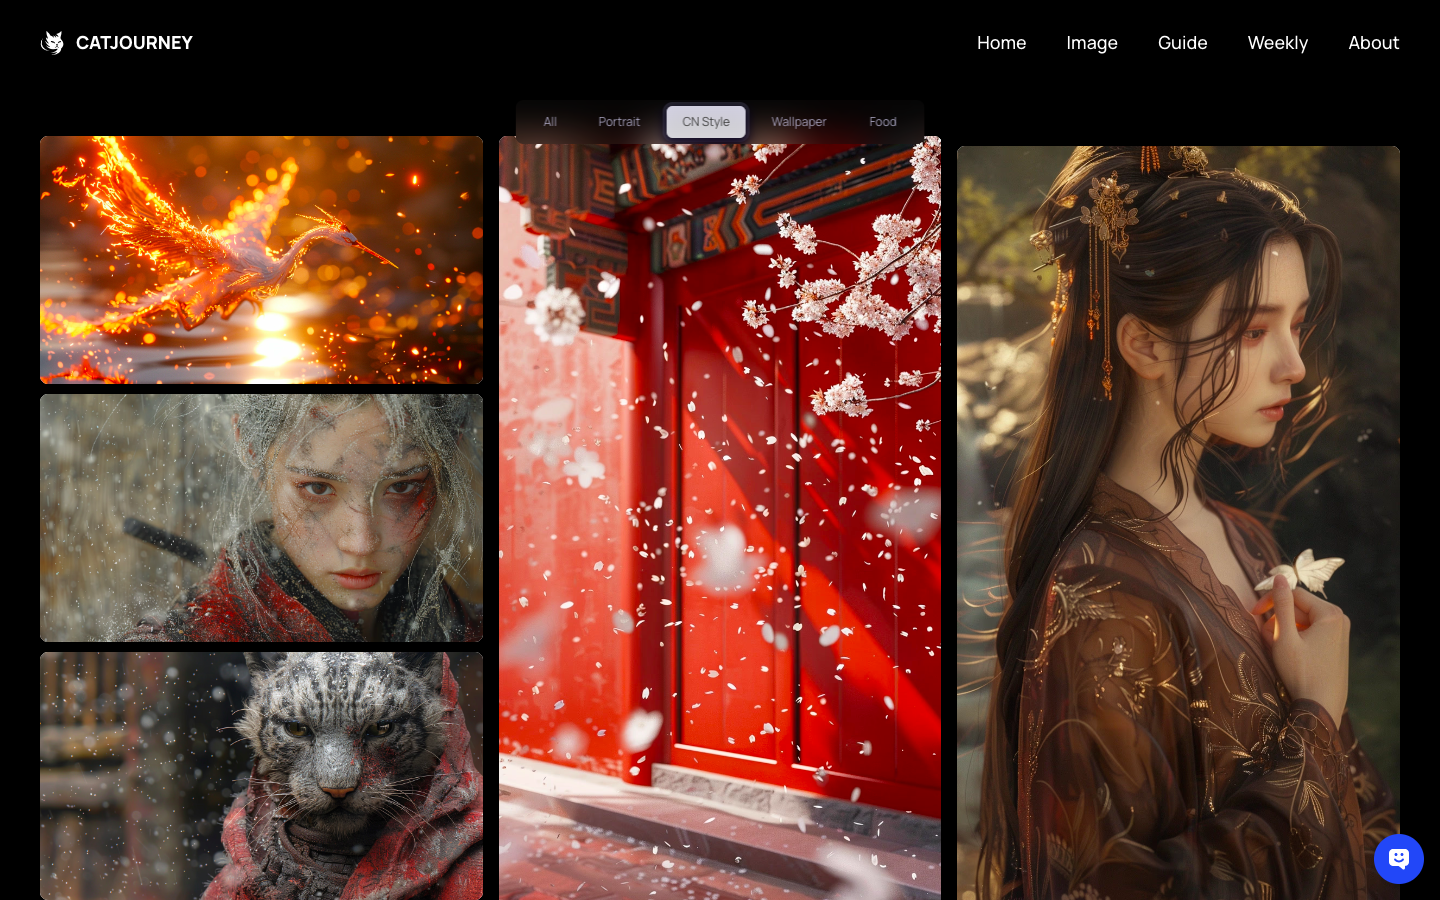Screen dimensions: 1440x900
Task: Open the Guide page
Action: pyautogui.click(x=1183, y=43)
